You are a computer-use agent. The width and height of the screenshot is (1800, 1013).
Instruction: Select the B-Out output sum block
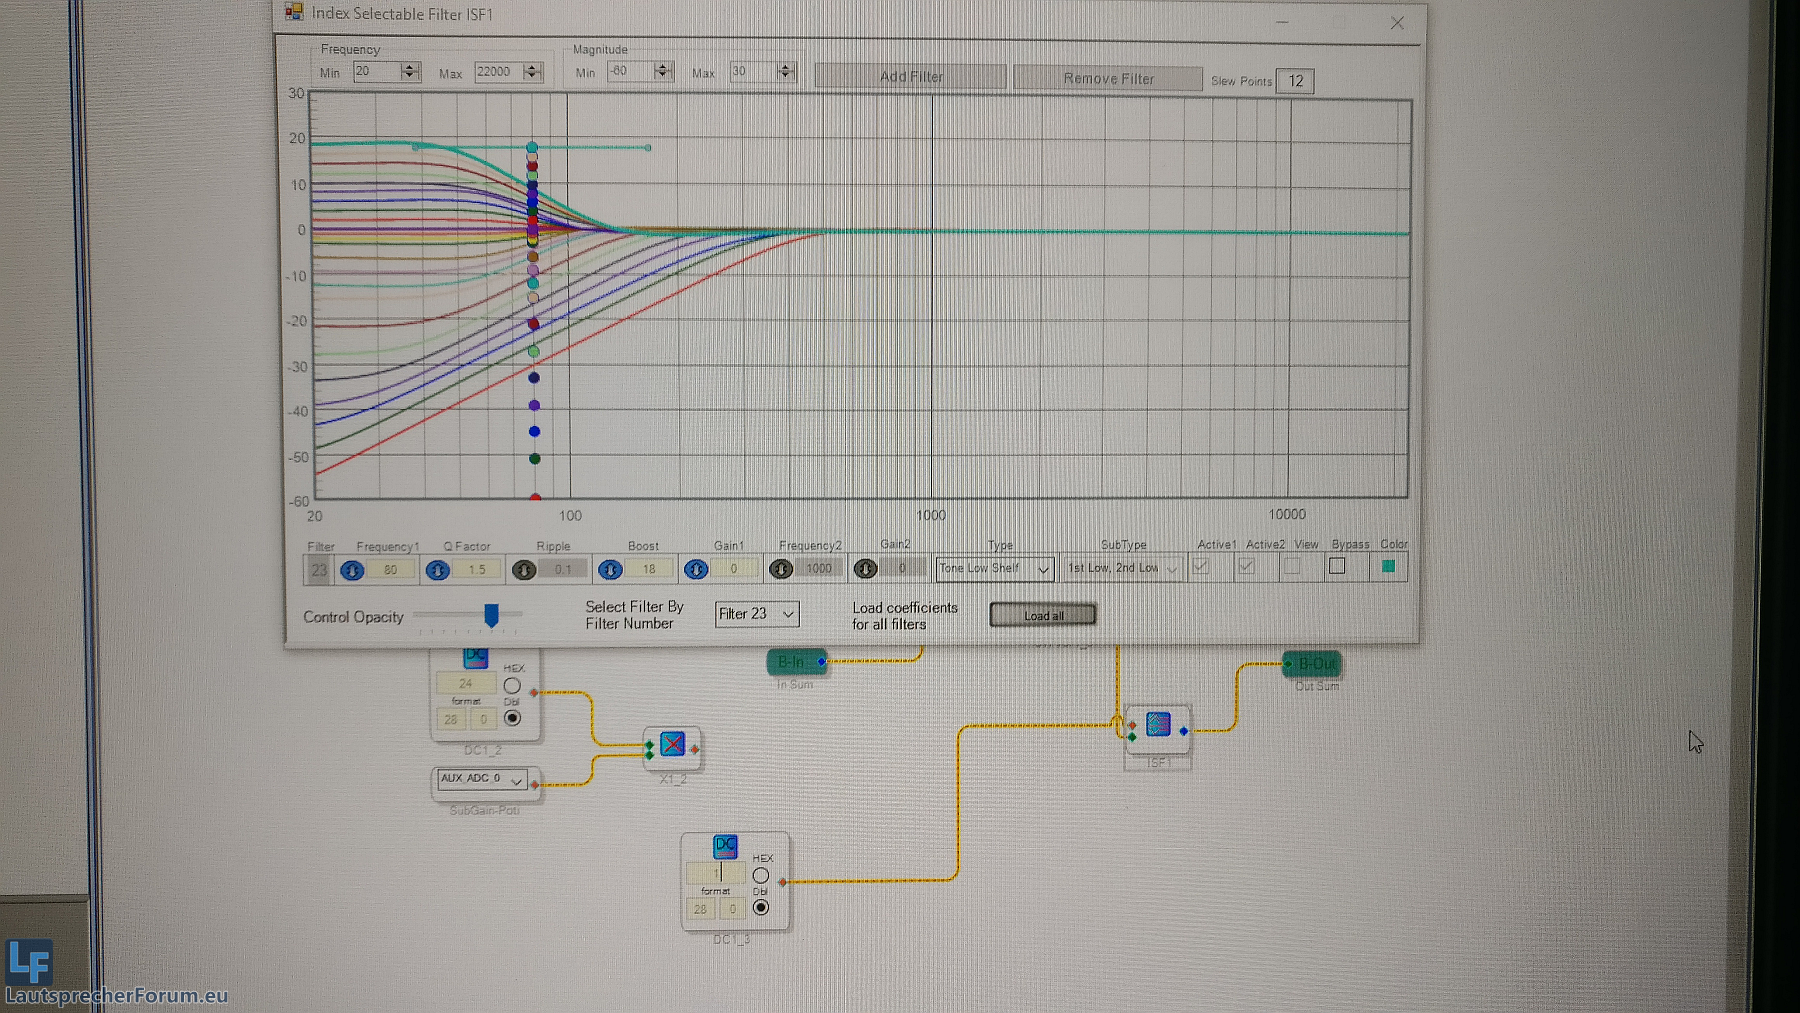click(x=1312, y=664)
